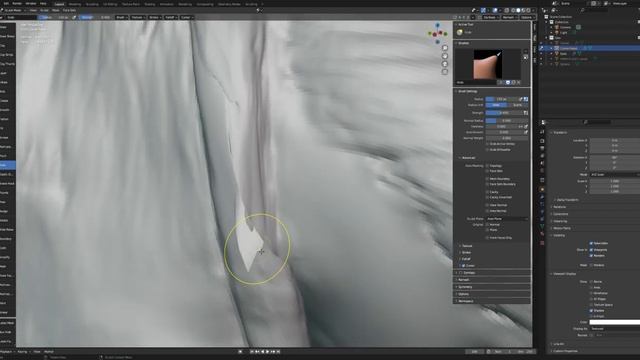The height and width of the screenshot is (360, 640).
Task: Open the Dyntopo popover in viewport header
Action: click(x=490, y=18)
